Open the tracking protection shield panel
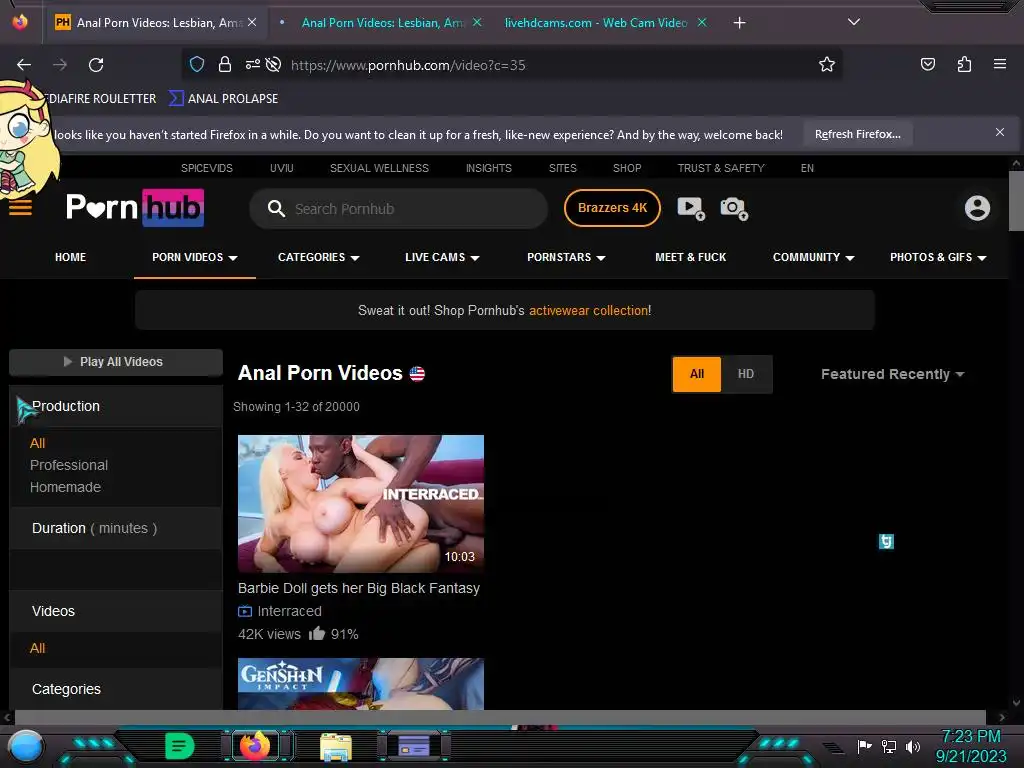 click(197, 64)
